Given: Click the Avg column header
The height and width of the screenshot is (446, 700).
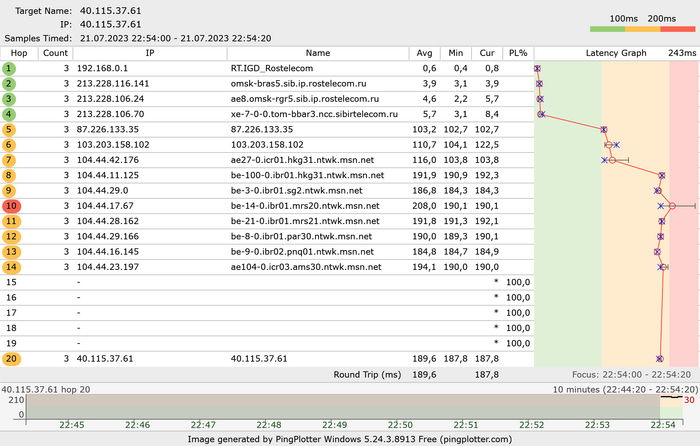Looking at the screenshot, I should coord(424,52).
